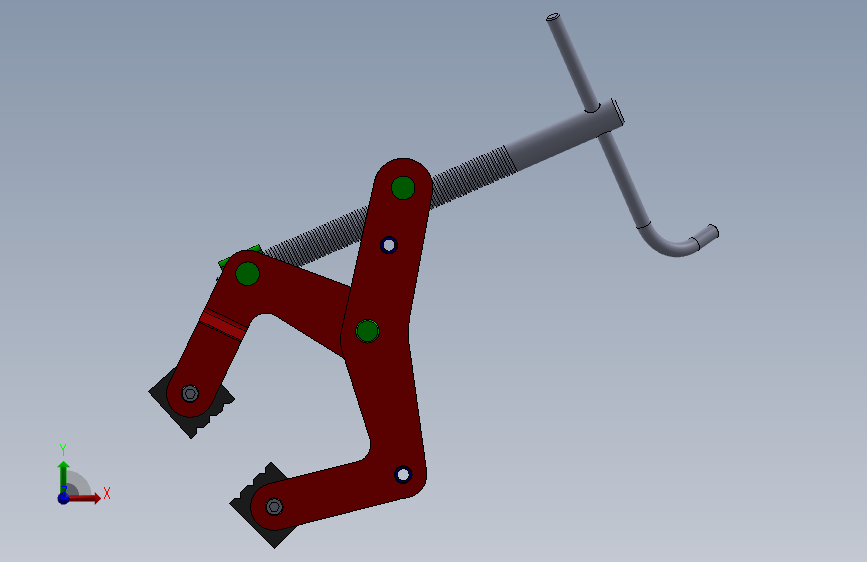
Task: Select the green pivot pin joining both arms
Action: (367, 331)
